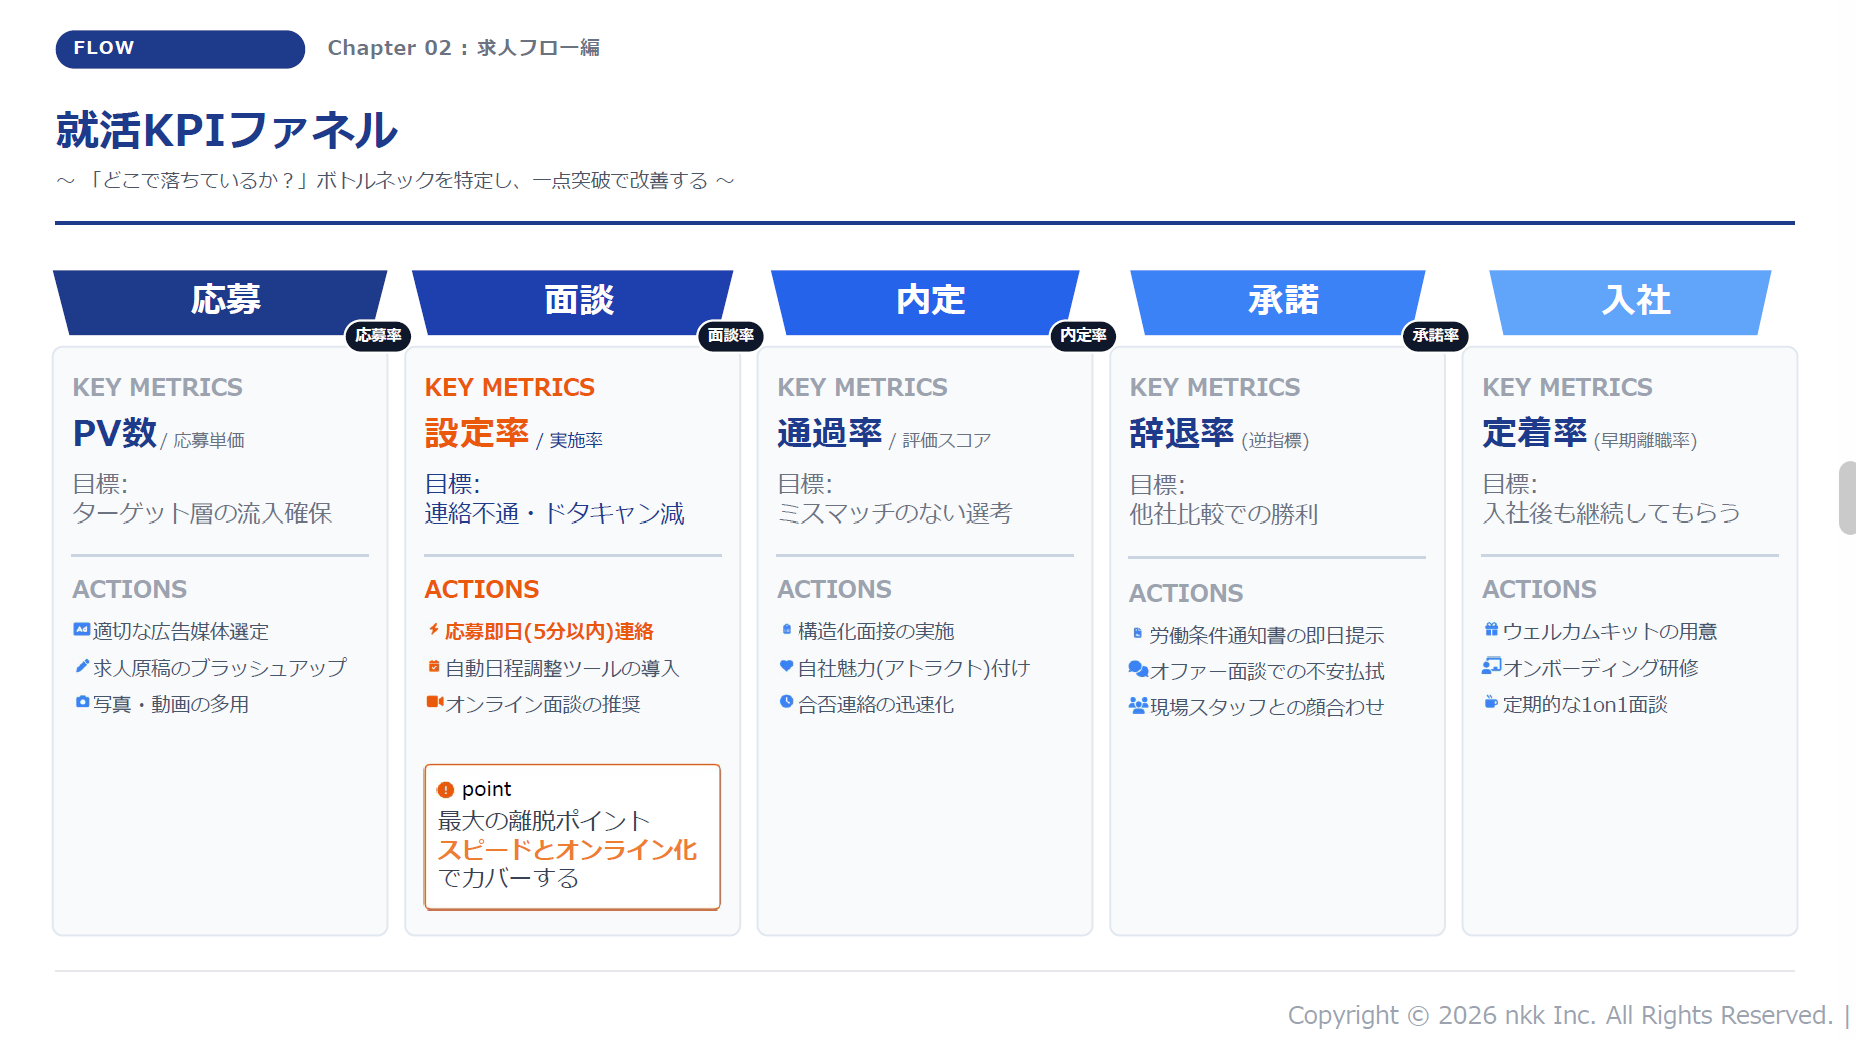Click the lightning bolt icon beside 応募即日連絡
1856x1040 pixels.
pyautogui.click(x=434, y=630)
